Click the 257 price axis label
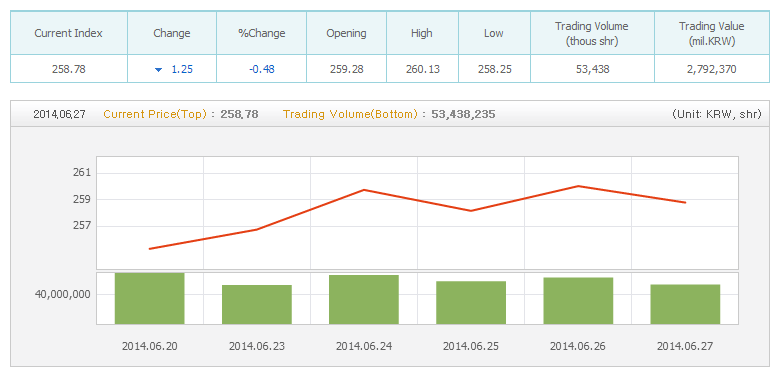 tap(82, 226)
